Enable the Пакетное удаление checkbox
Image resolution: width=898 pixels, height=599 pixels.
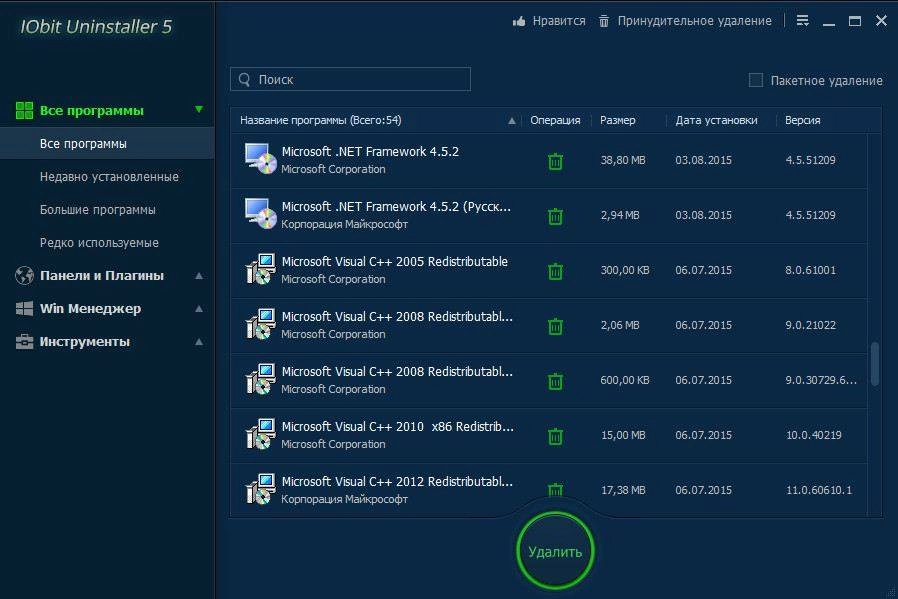(755, 80)
